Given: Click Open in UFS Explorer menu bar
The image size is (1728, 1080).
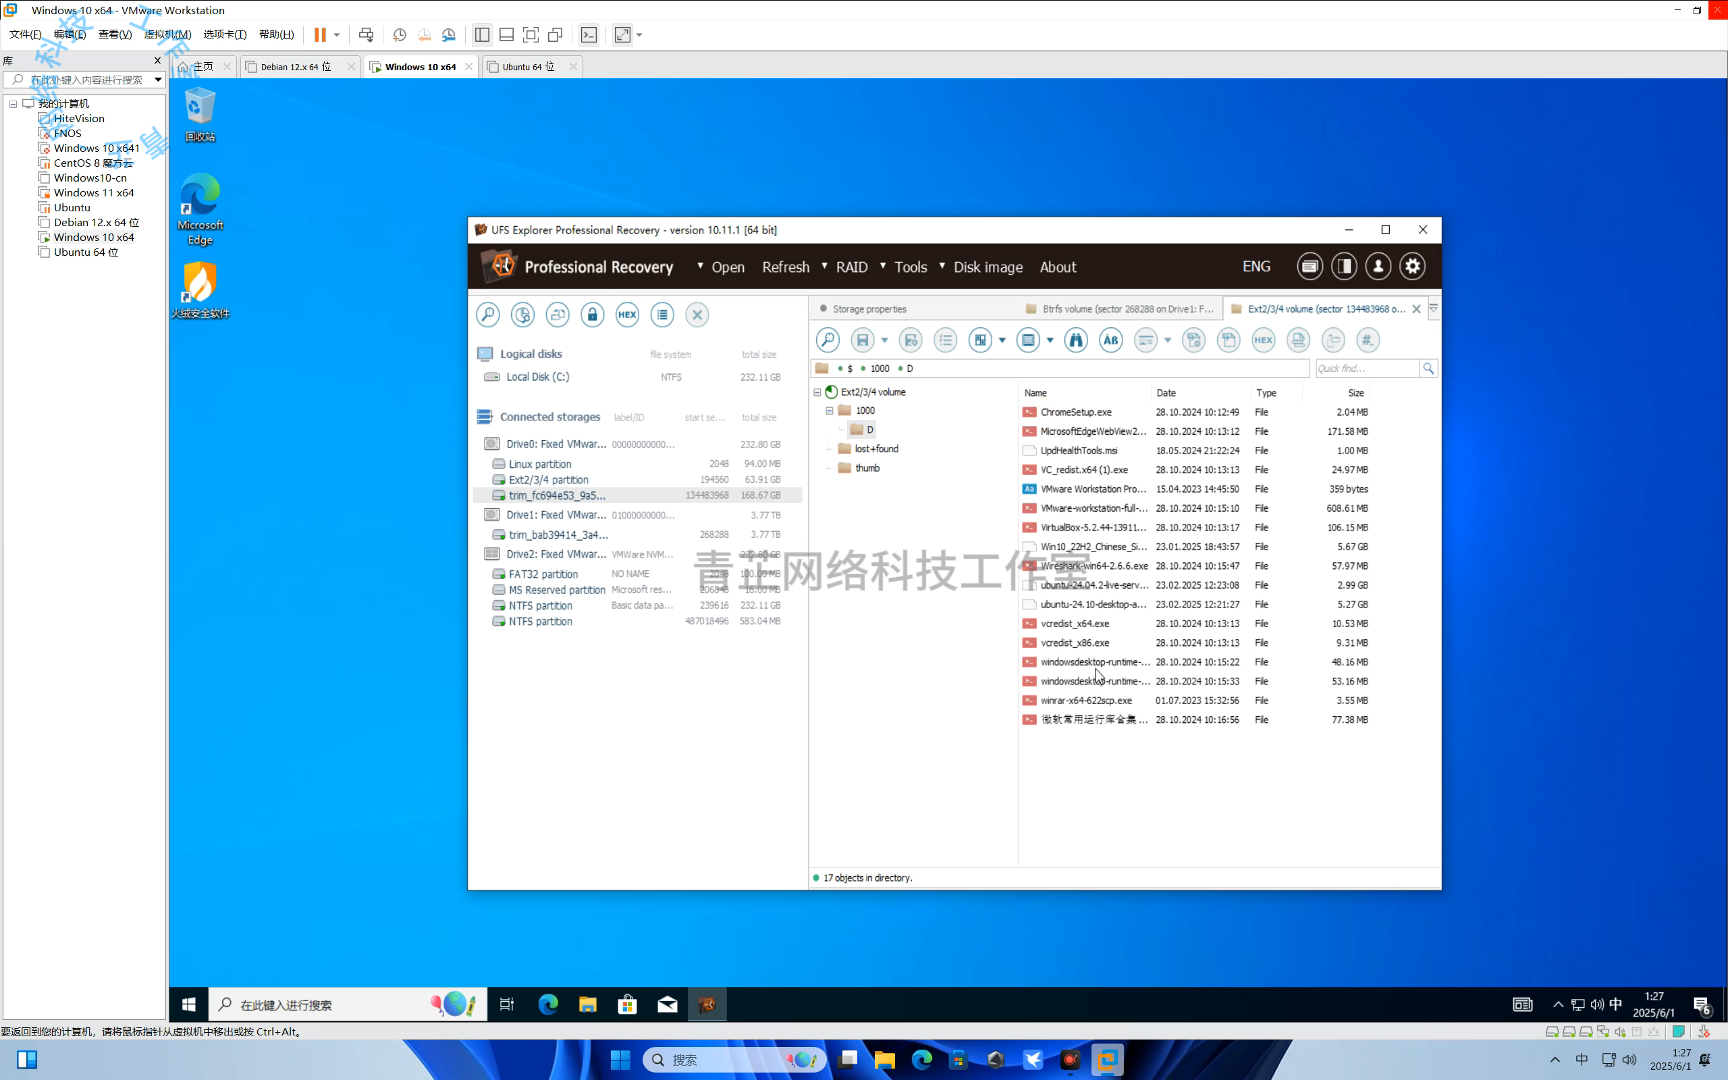Looking at the screenshot, I should click(728, 267).
